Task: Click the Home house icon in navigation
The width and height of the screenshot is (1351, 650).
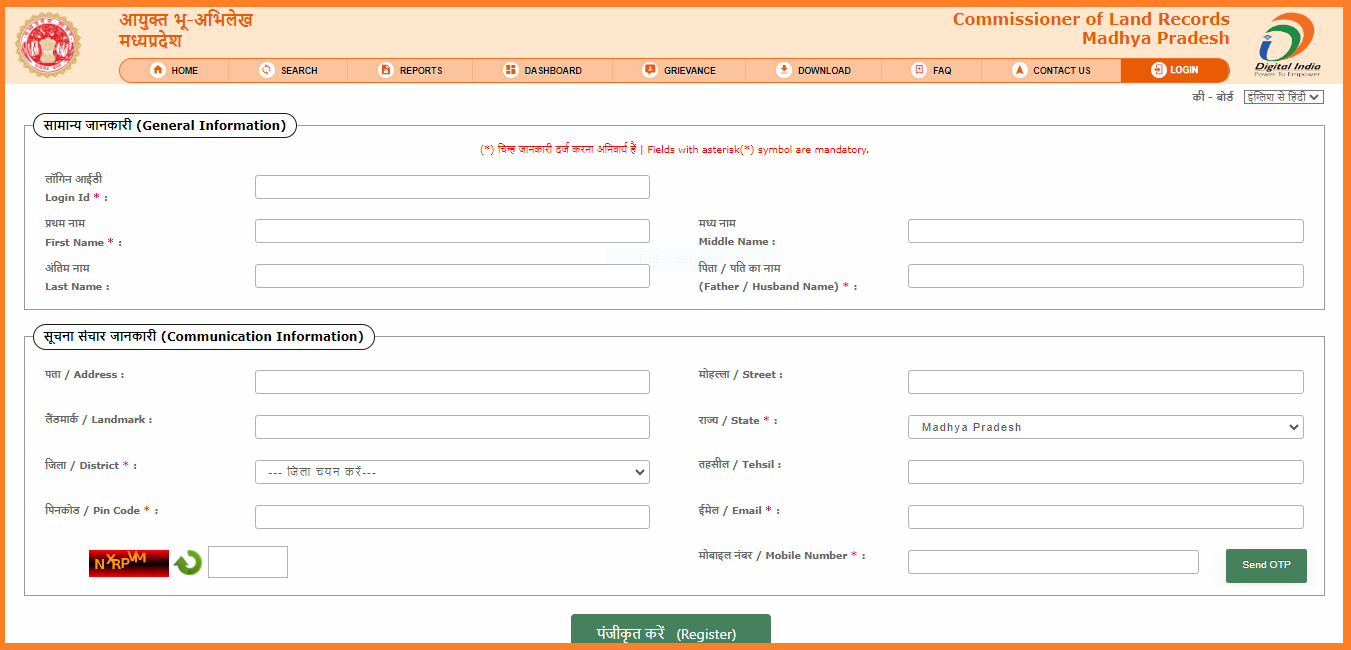Action: point(158,70)
